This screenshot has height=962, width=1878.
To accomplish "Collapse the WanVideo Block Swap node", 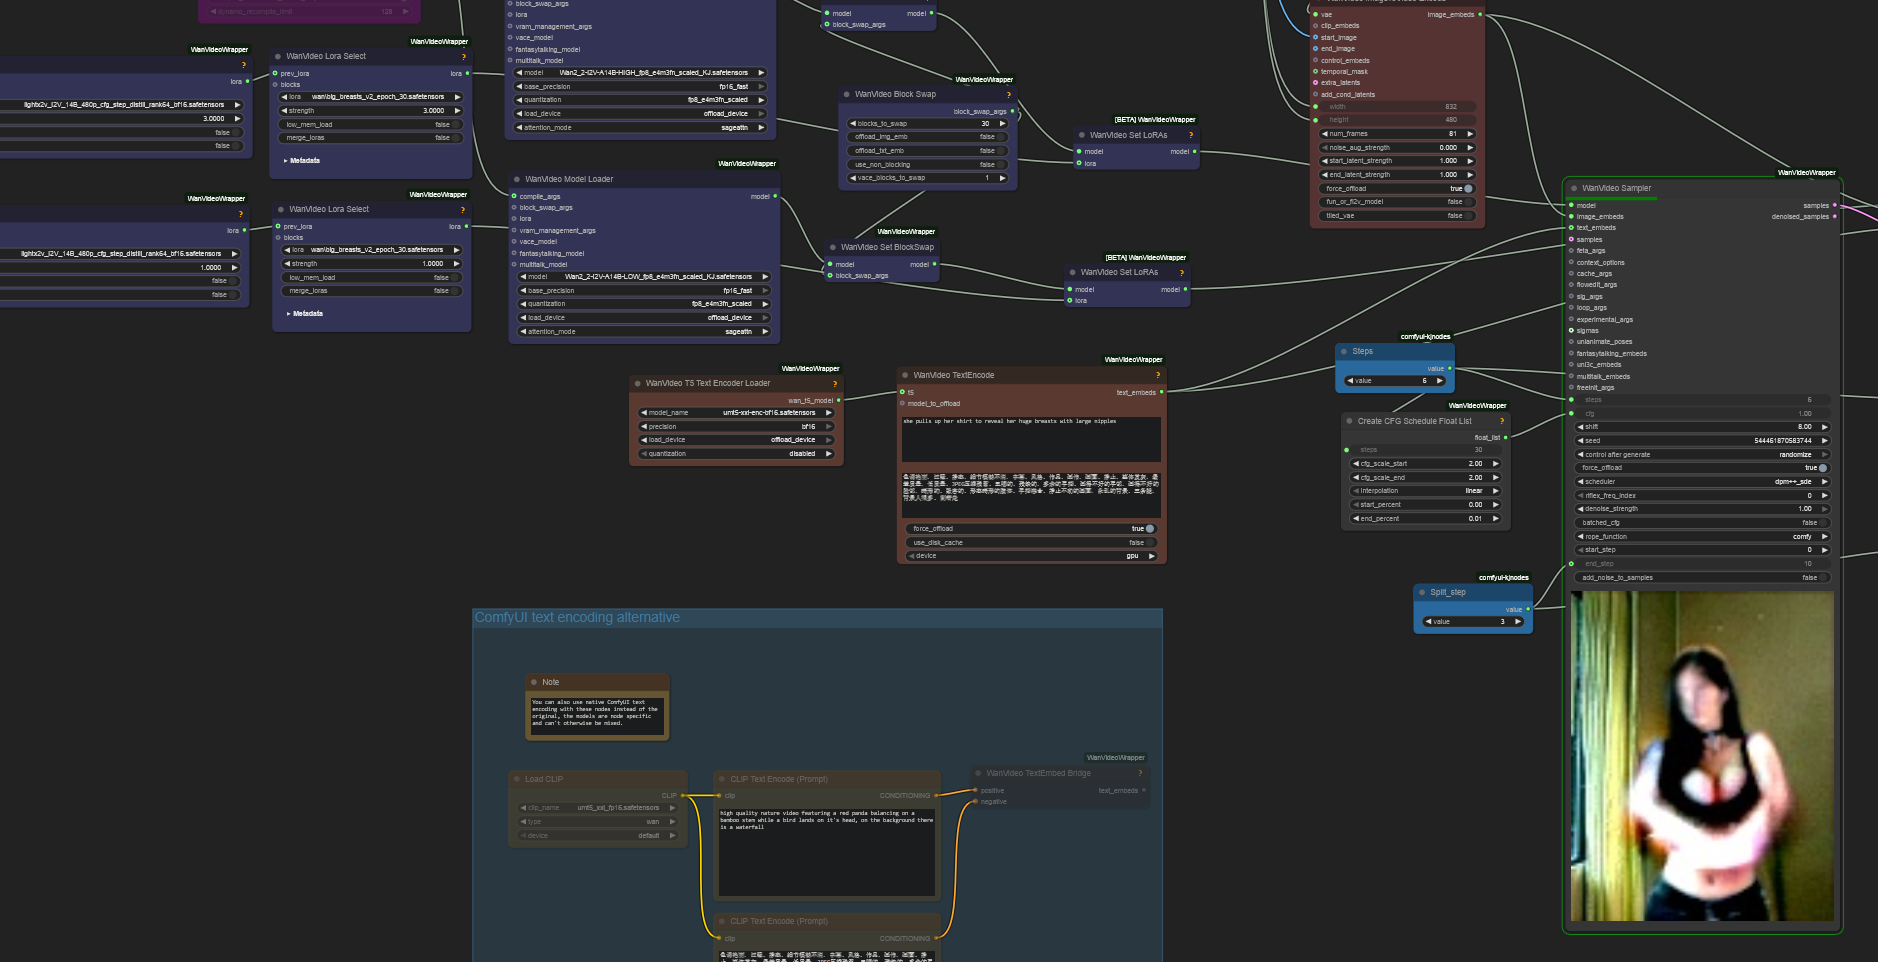I will coord(846,94).
